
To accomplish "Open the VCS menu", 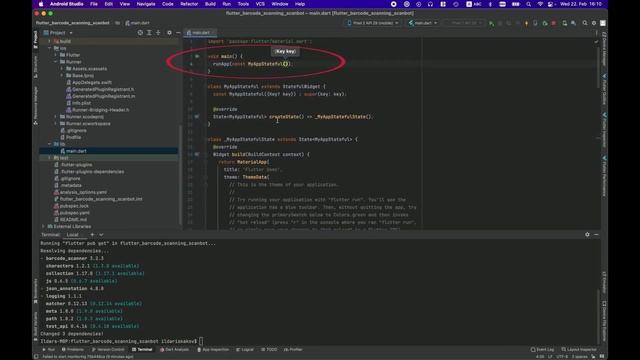I will click(x=260, y=4).
